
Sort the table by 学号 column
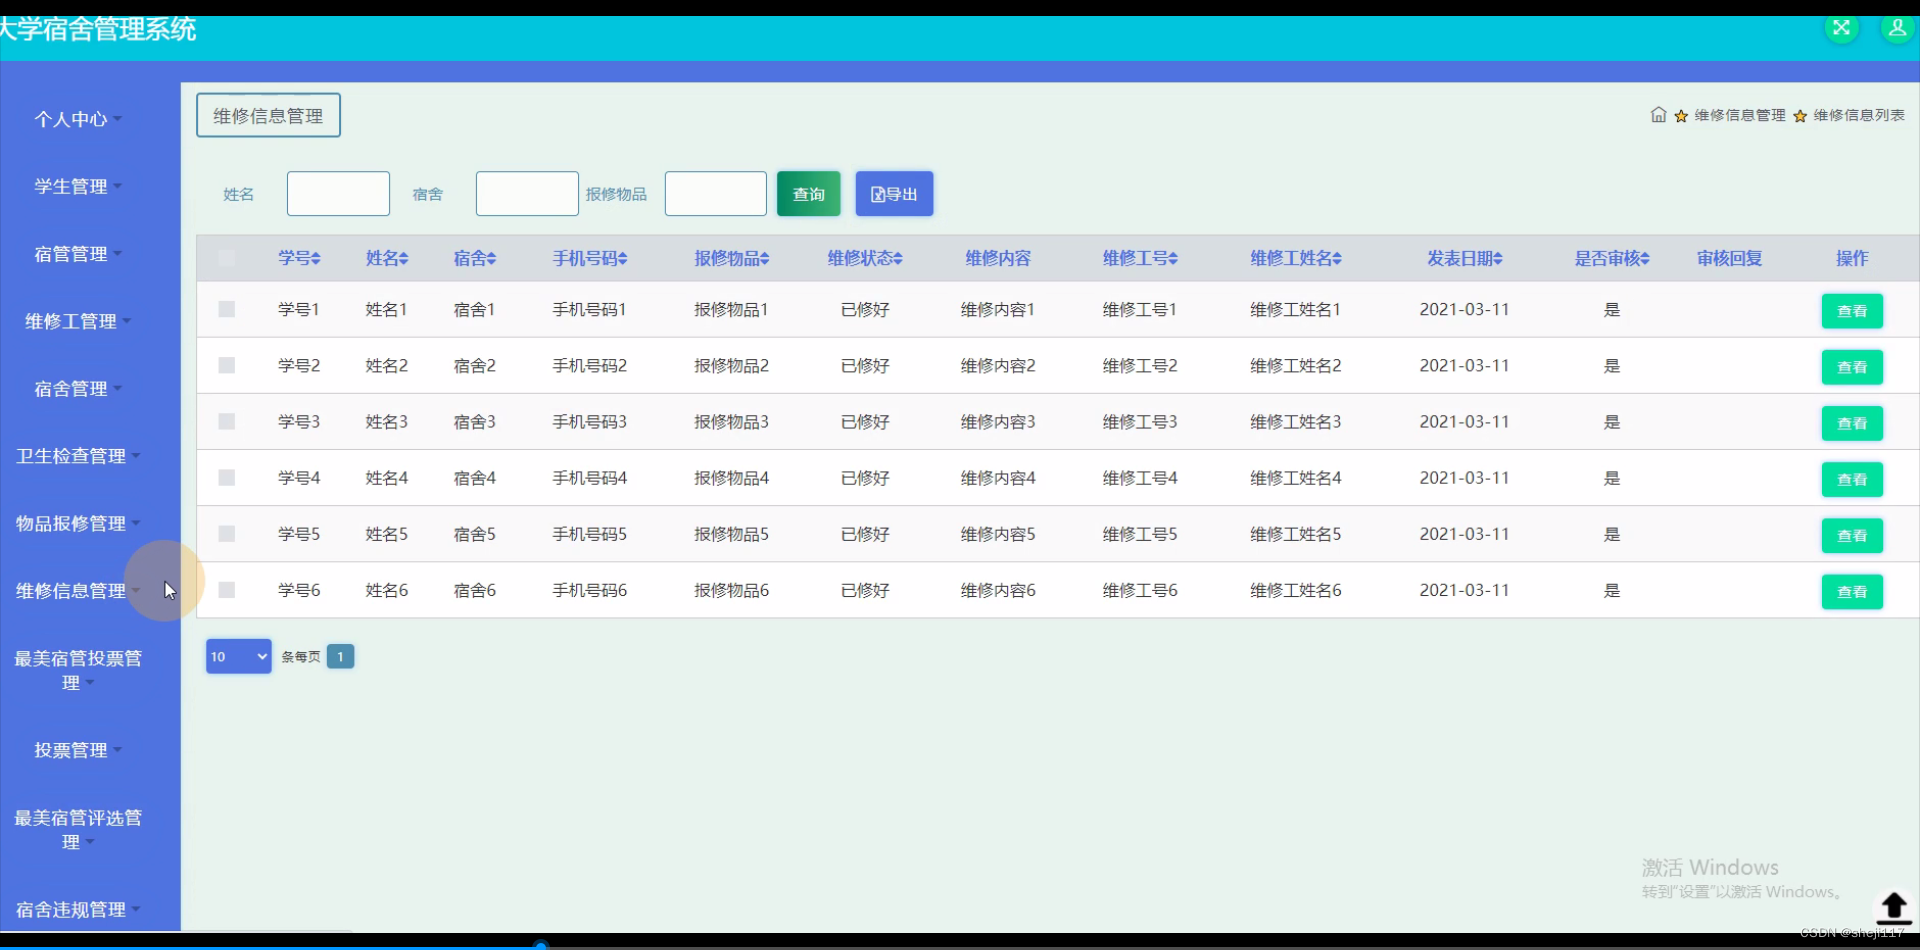tap(298, 258)
